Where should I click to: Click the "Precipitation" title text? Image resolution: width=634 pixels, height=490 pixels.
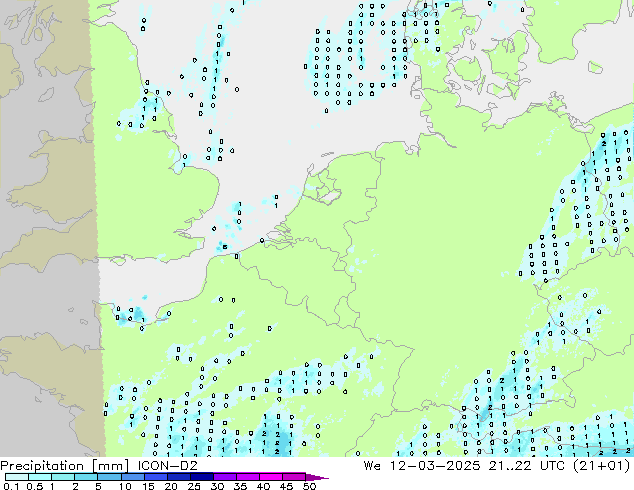click(42, 466)
